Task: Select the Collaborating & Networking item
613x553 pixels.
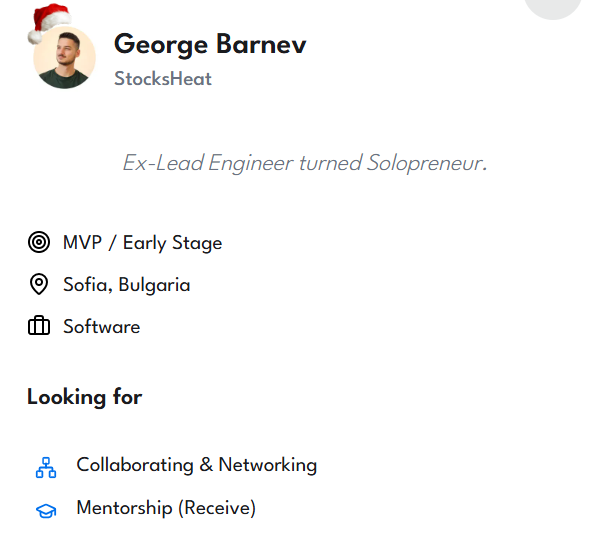Action: pyautogui.click(x=196, y=465)
